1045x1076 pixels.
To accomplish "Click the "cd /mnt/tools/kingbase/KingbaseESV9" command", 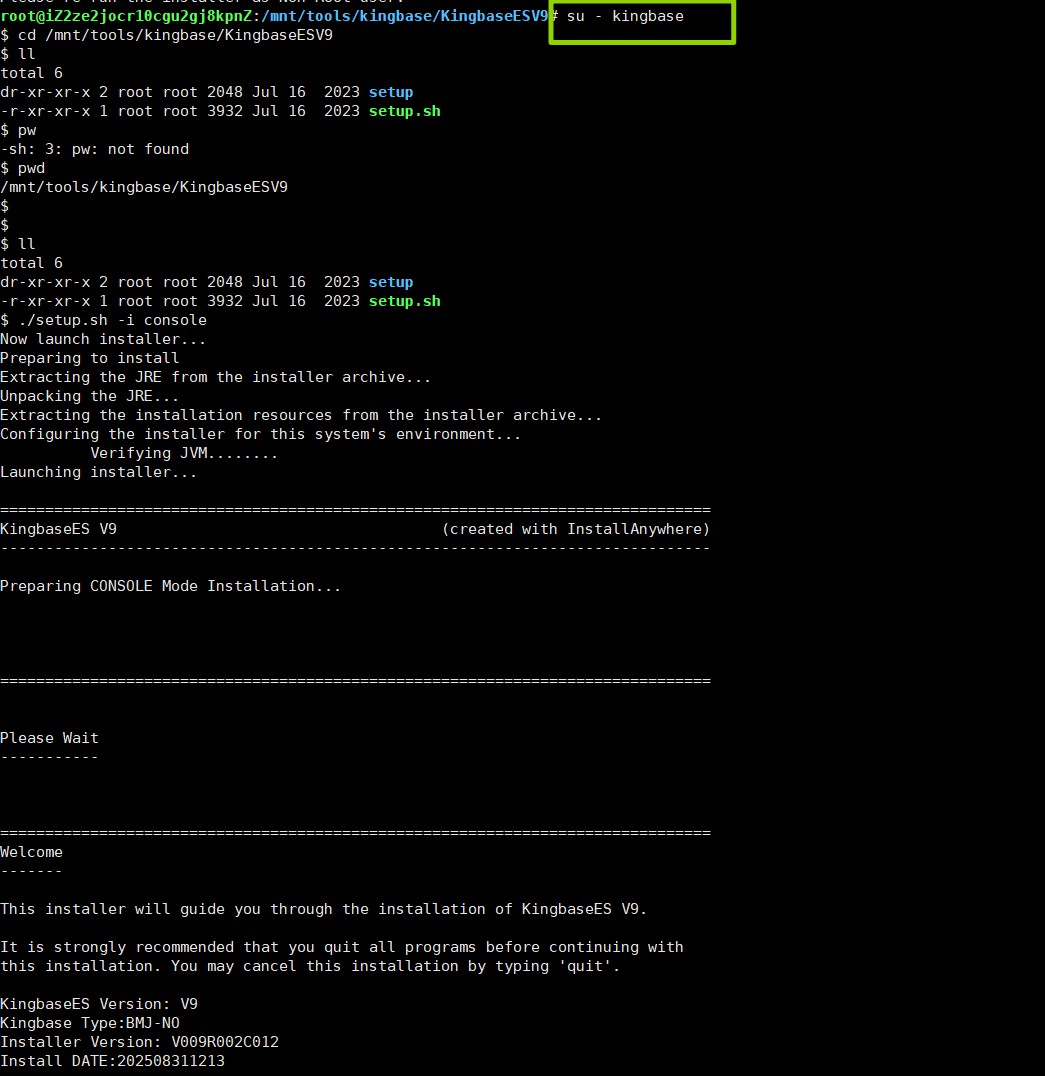I will coord(175,35).
